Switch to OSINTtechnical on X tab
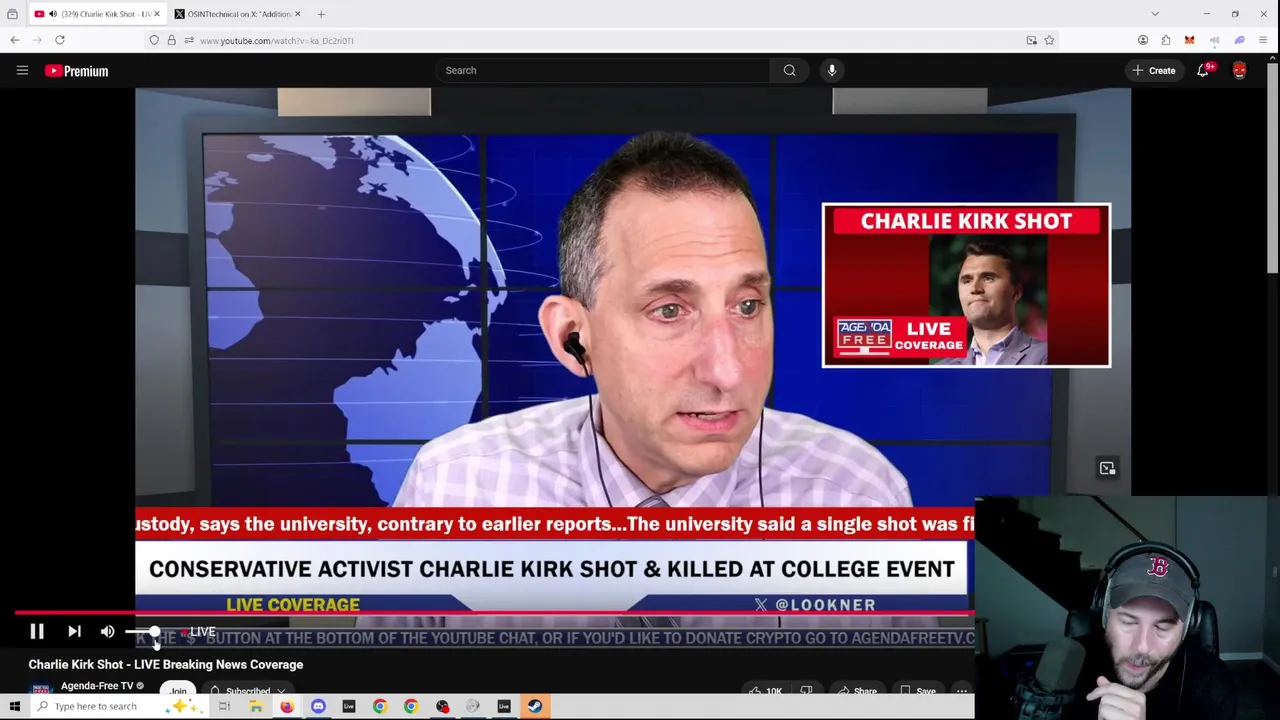The height and width of the screenshot is (720, 1280). (x=238, y=14)
